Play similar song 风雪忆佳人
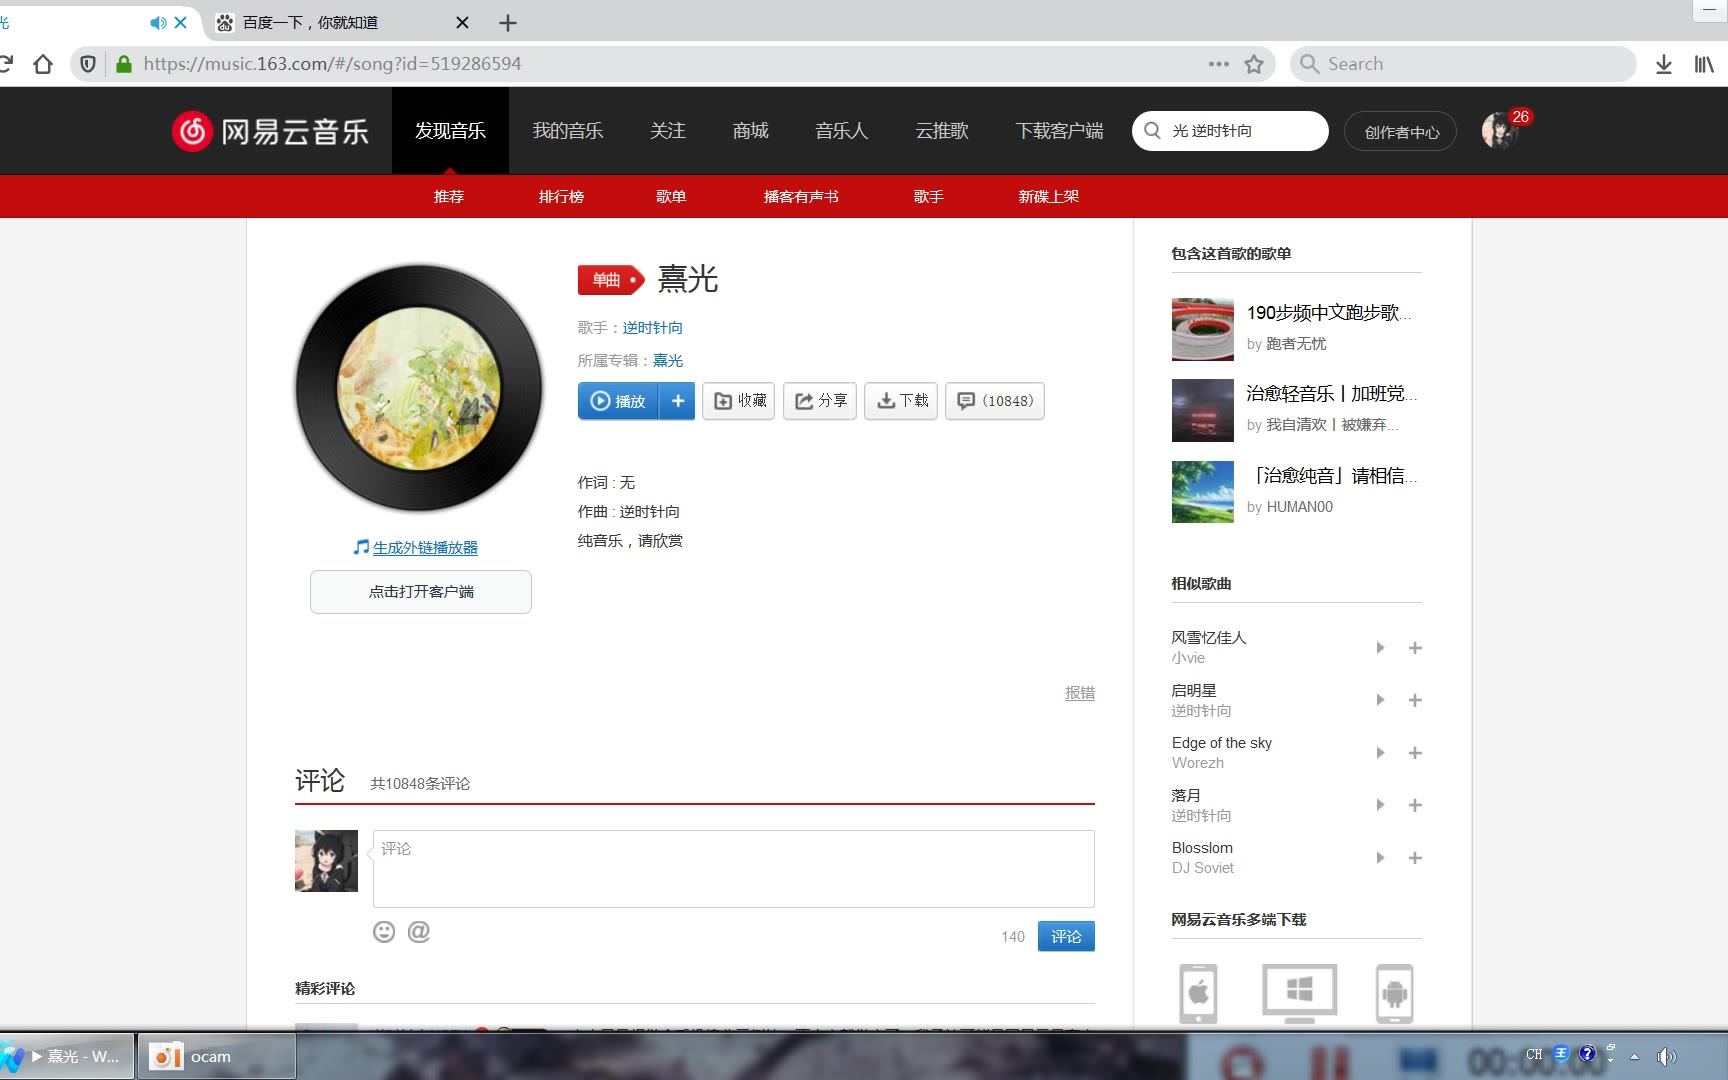 (1380, 648)
